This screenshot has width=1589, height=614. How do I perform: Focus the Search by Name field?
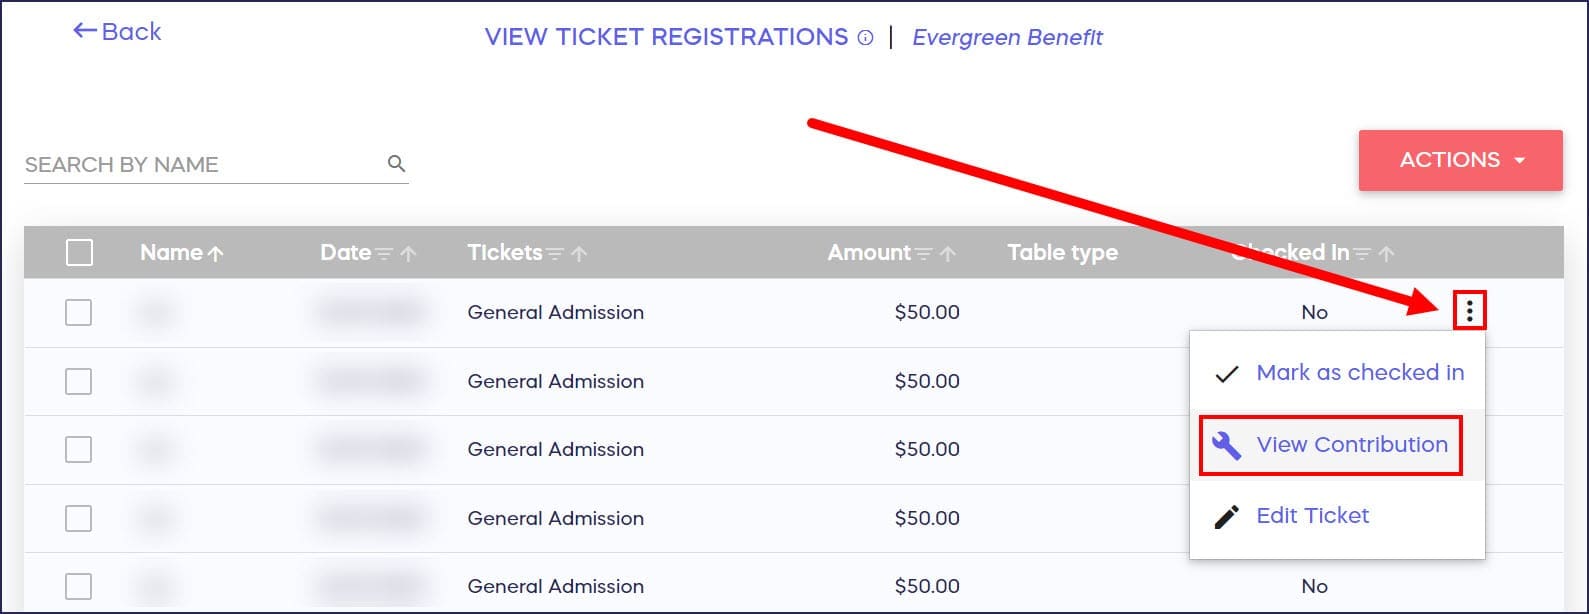pos(200,165)
